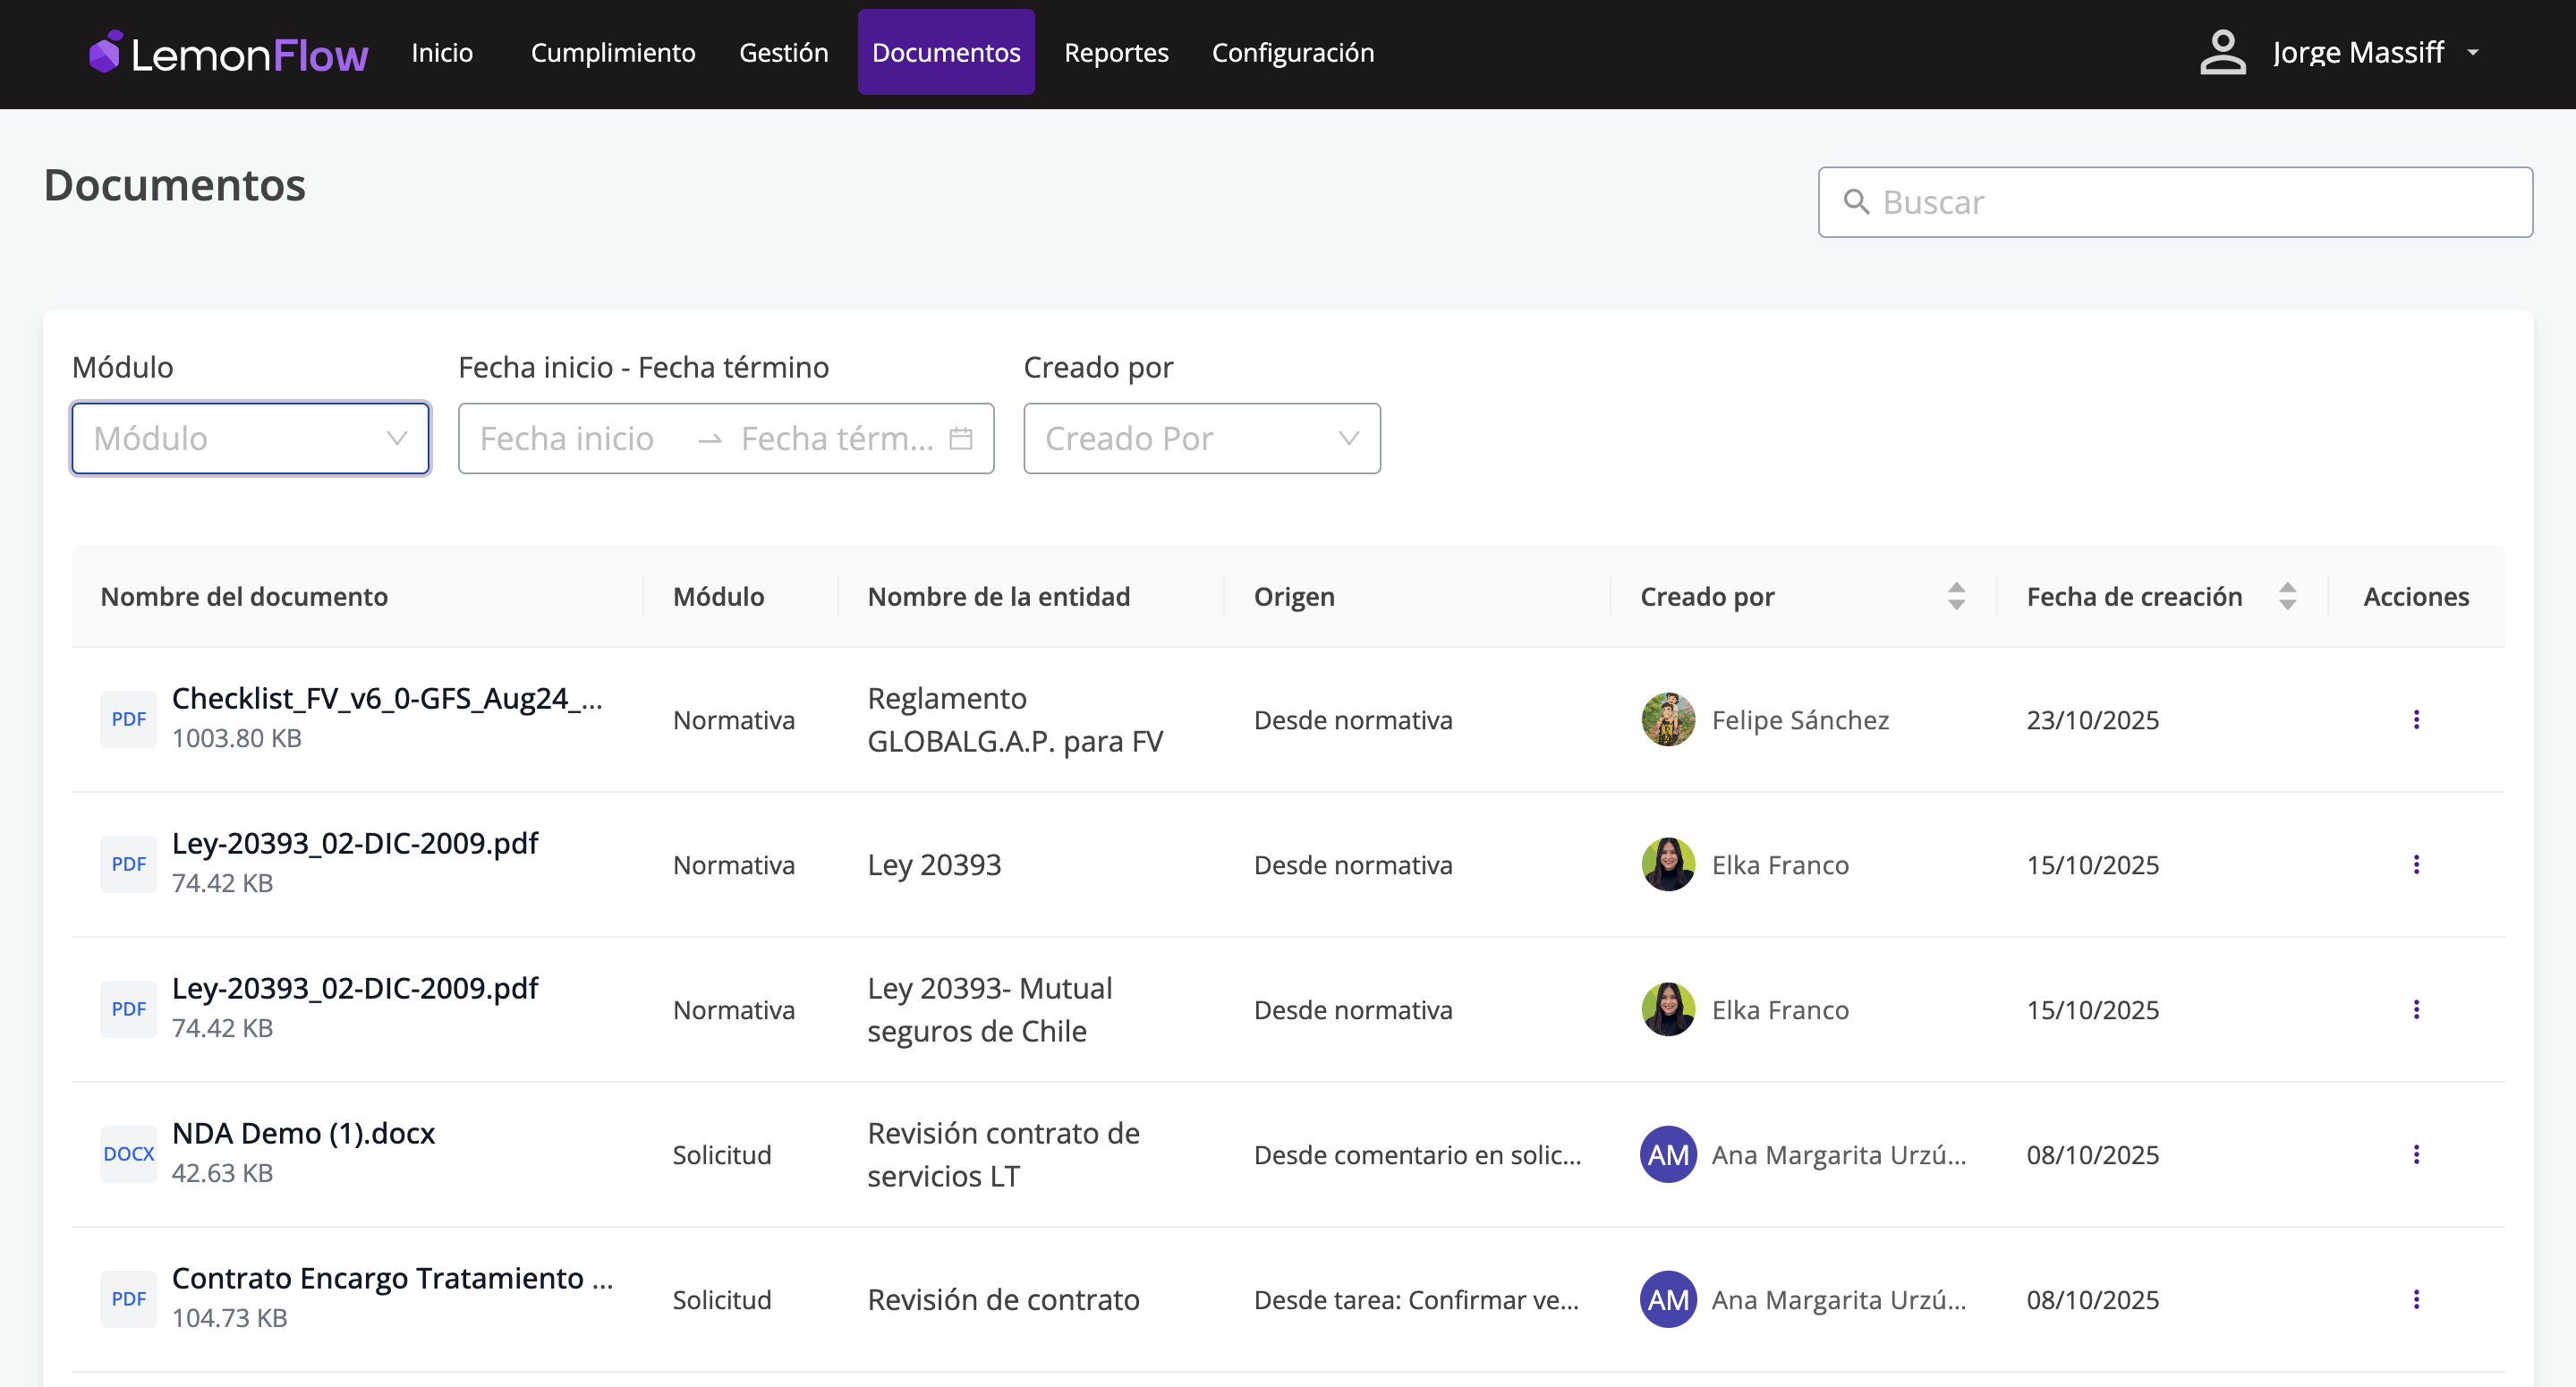This screenshot has width=2576, height=1387.
Task: Expand the Creado Por filter dropdown
Action: pyautogui.click(x=1201, y=438)
